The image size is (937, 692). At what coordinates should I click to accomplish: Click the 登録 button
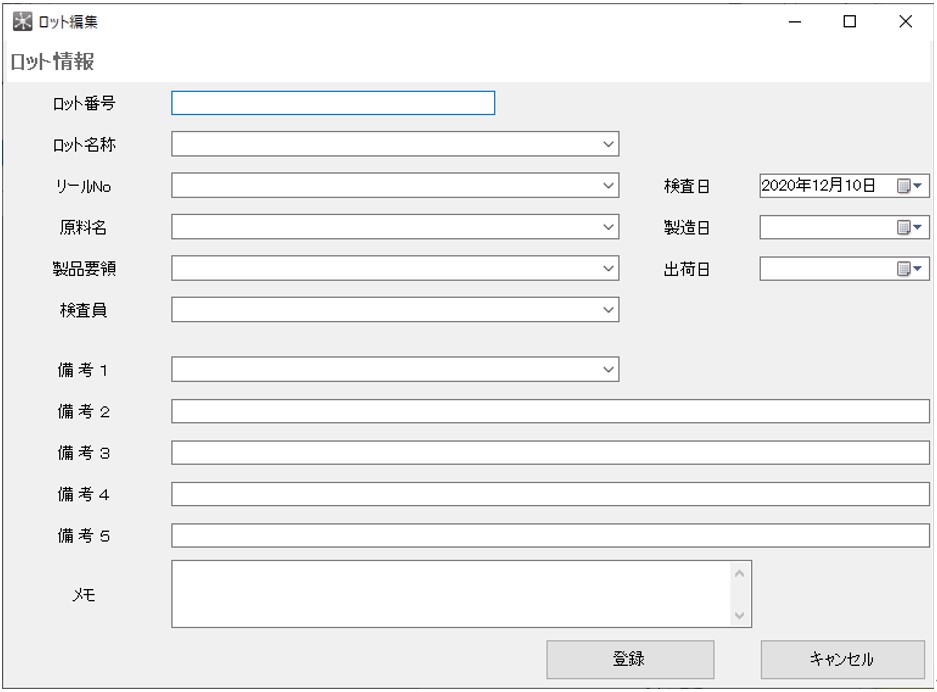pos(630,659)
